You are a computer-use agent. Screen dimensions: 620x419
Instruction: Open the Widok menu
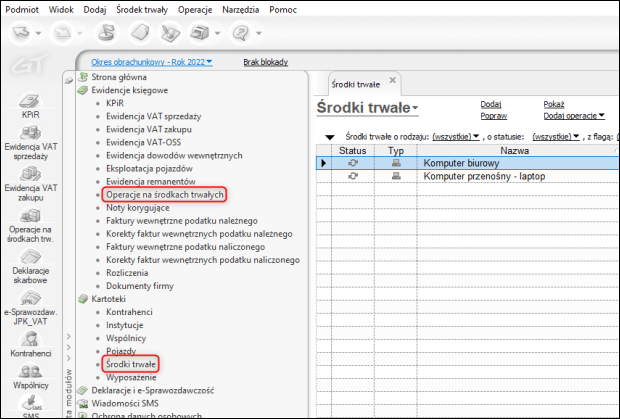click(61, 10)
